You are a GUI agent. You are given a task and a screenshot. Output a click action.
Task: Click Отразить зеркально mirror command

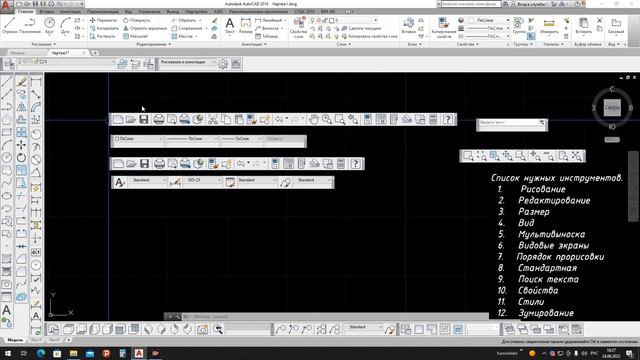(x=145, y=28)
